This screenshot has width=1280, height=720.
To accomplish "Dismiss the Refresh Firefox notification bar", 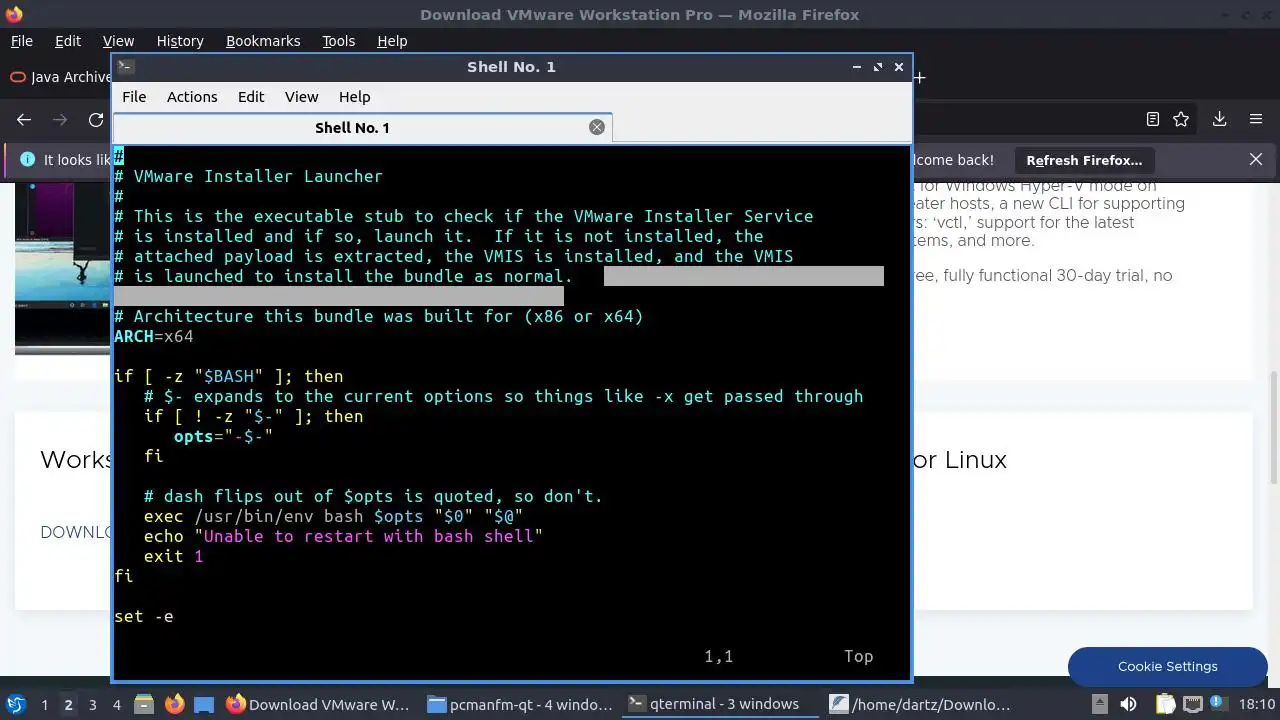I will click(1256, 159).
